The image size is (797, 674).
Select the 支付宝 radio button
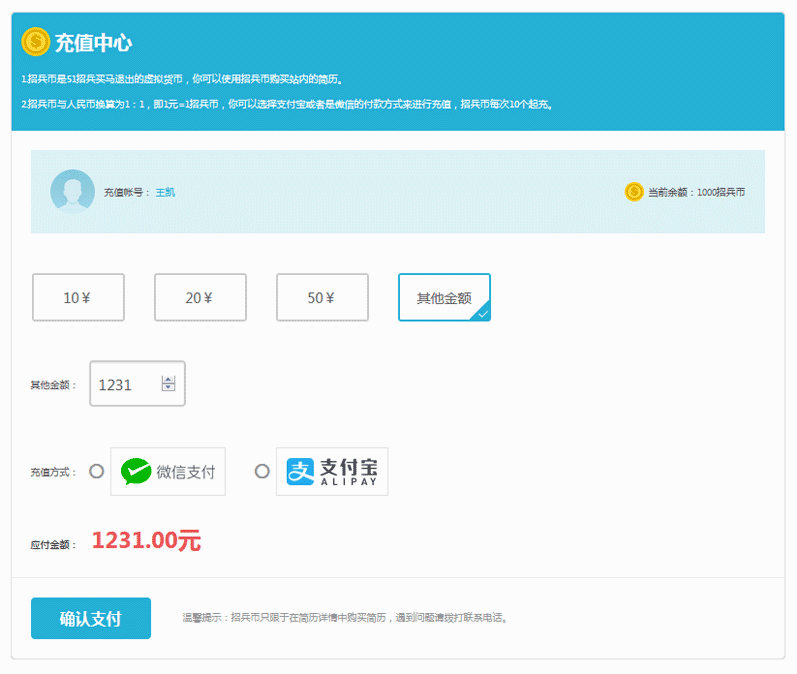point(262,471)
